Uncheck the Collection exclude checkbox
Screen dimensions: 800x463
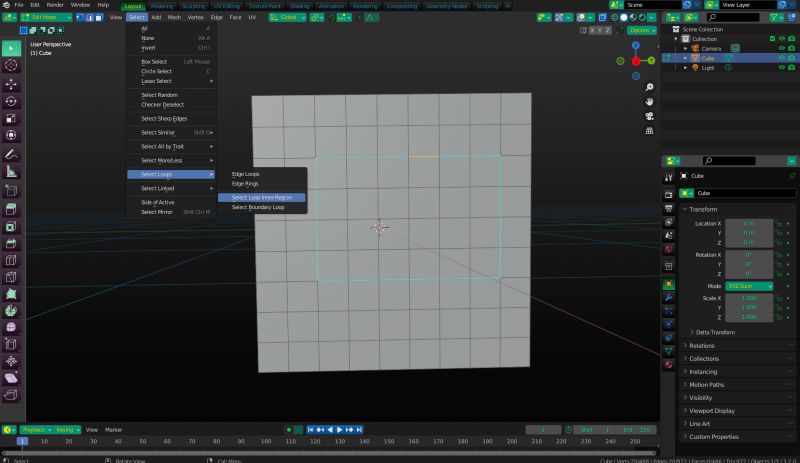pos(772,39)
